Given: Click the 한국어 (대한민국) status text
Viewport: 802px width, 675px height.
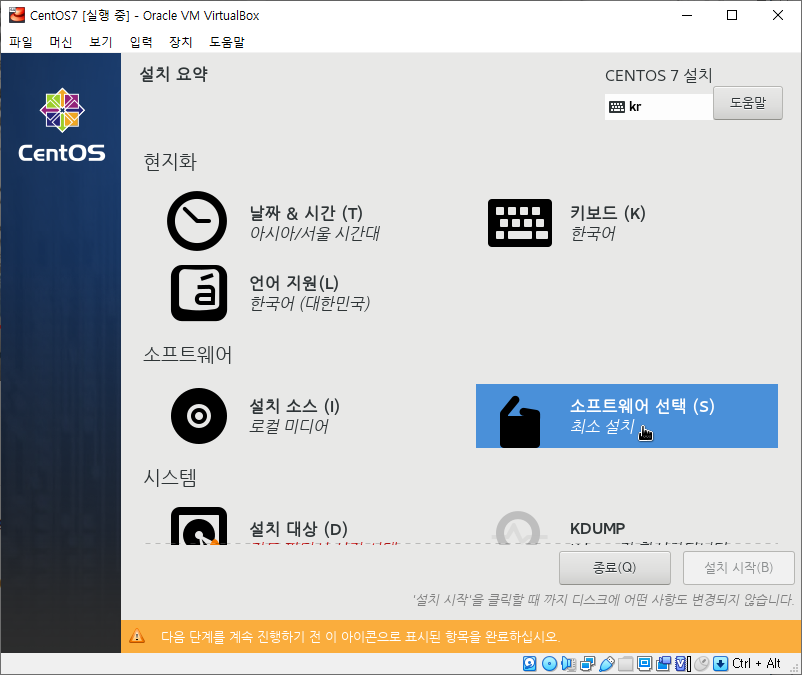Looking at the screenshot, I should (309, 304).
